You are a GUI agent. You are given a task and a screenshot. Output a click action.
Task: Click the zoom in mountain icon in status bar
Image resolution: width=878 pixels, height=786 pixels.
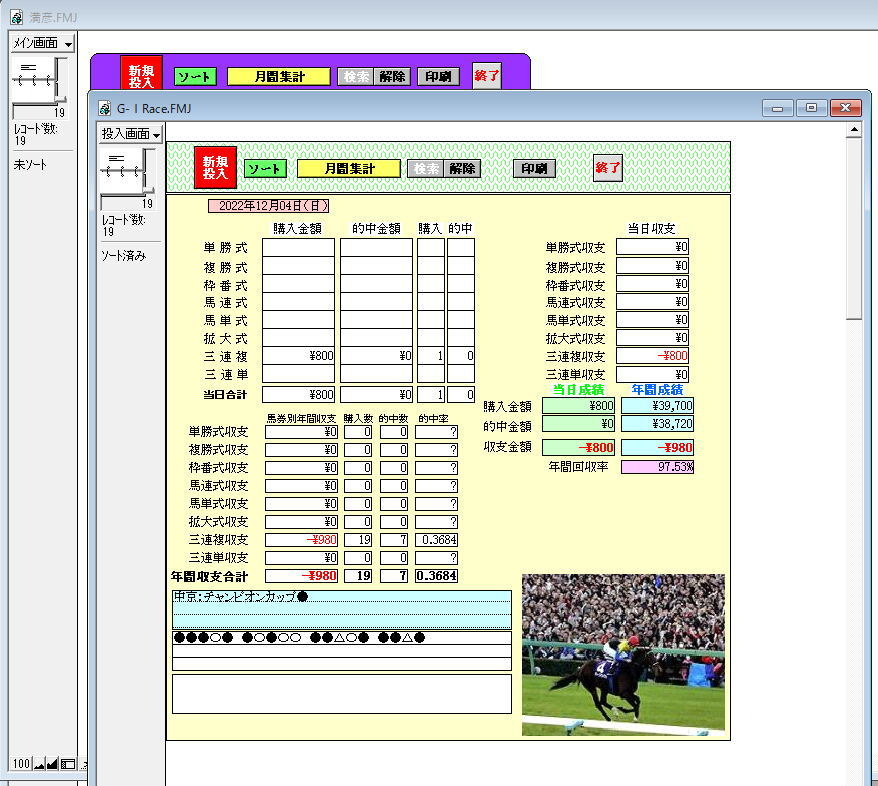pyautogui.click(x=52, y=764)
